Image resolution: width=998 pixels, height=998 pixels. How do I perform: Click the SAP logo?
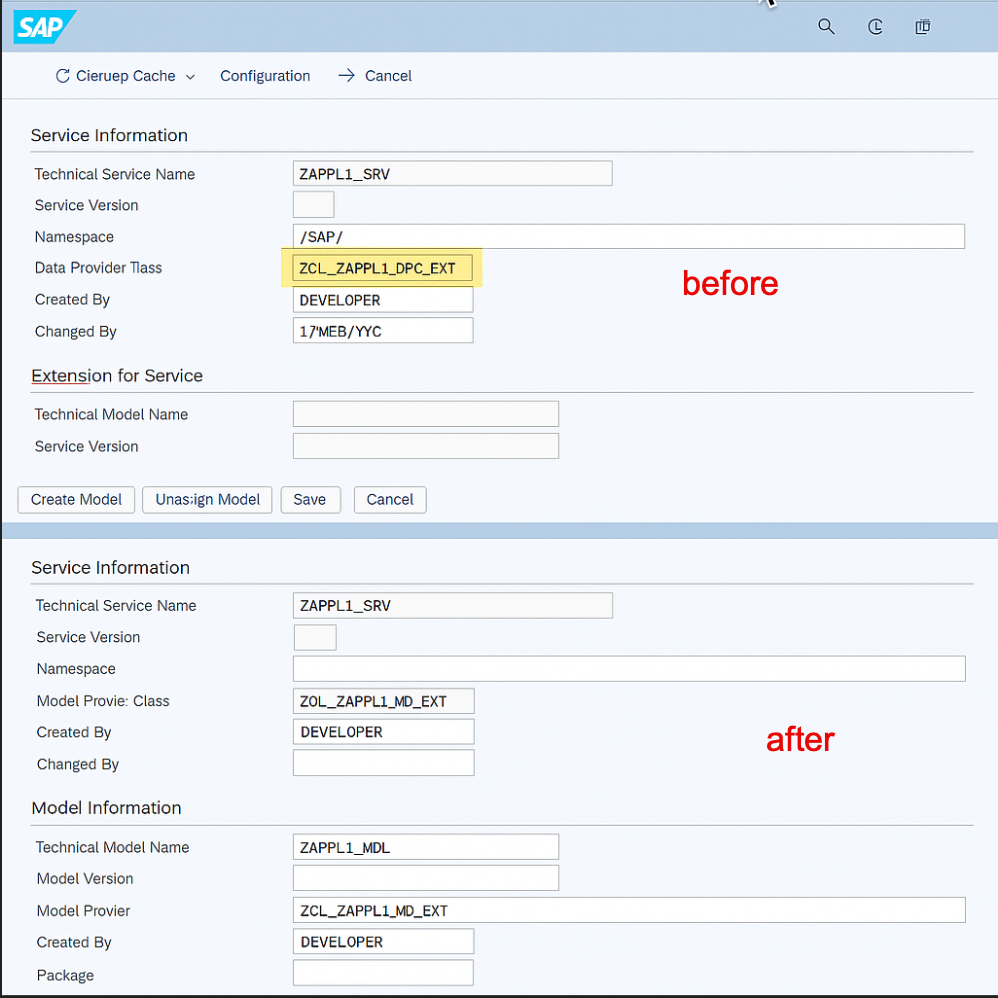coord(45,27)
